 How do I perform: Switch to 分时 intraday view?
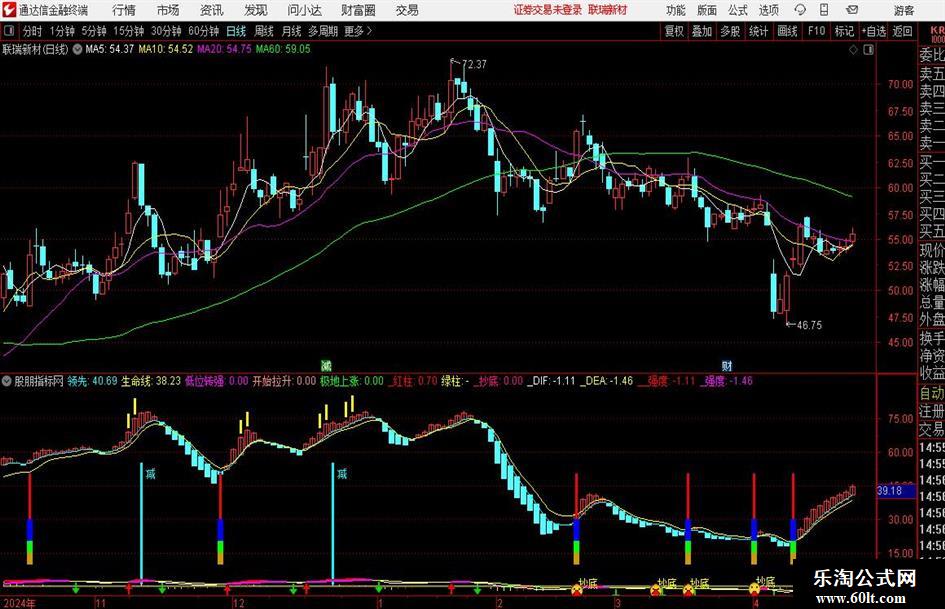point(32,31)
